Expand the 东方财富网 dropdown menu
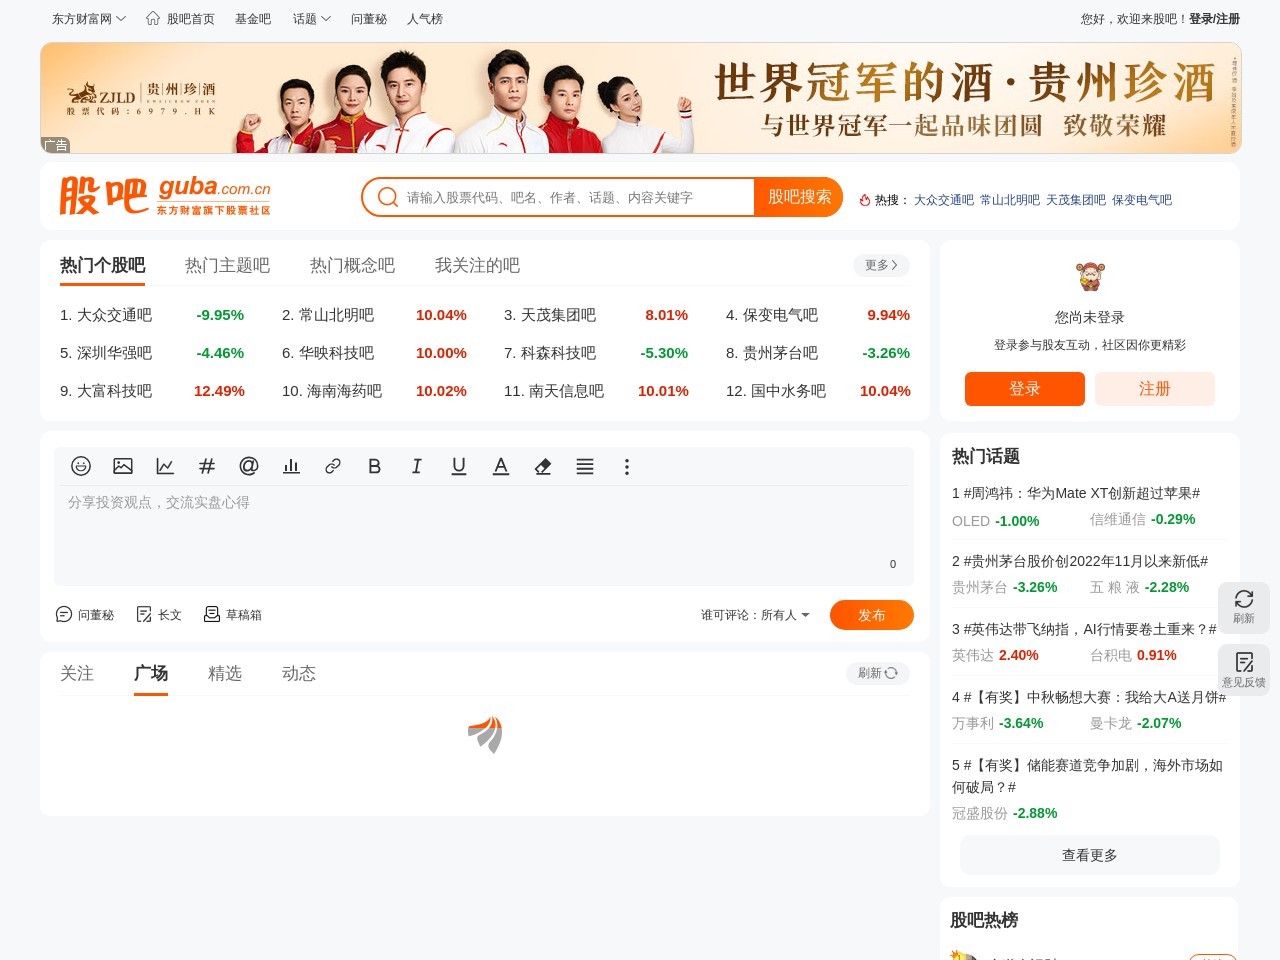 tap(89, 19)
